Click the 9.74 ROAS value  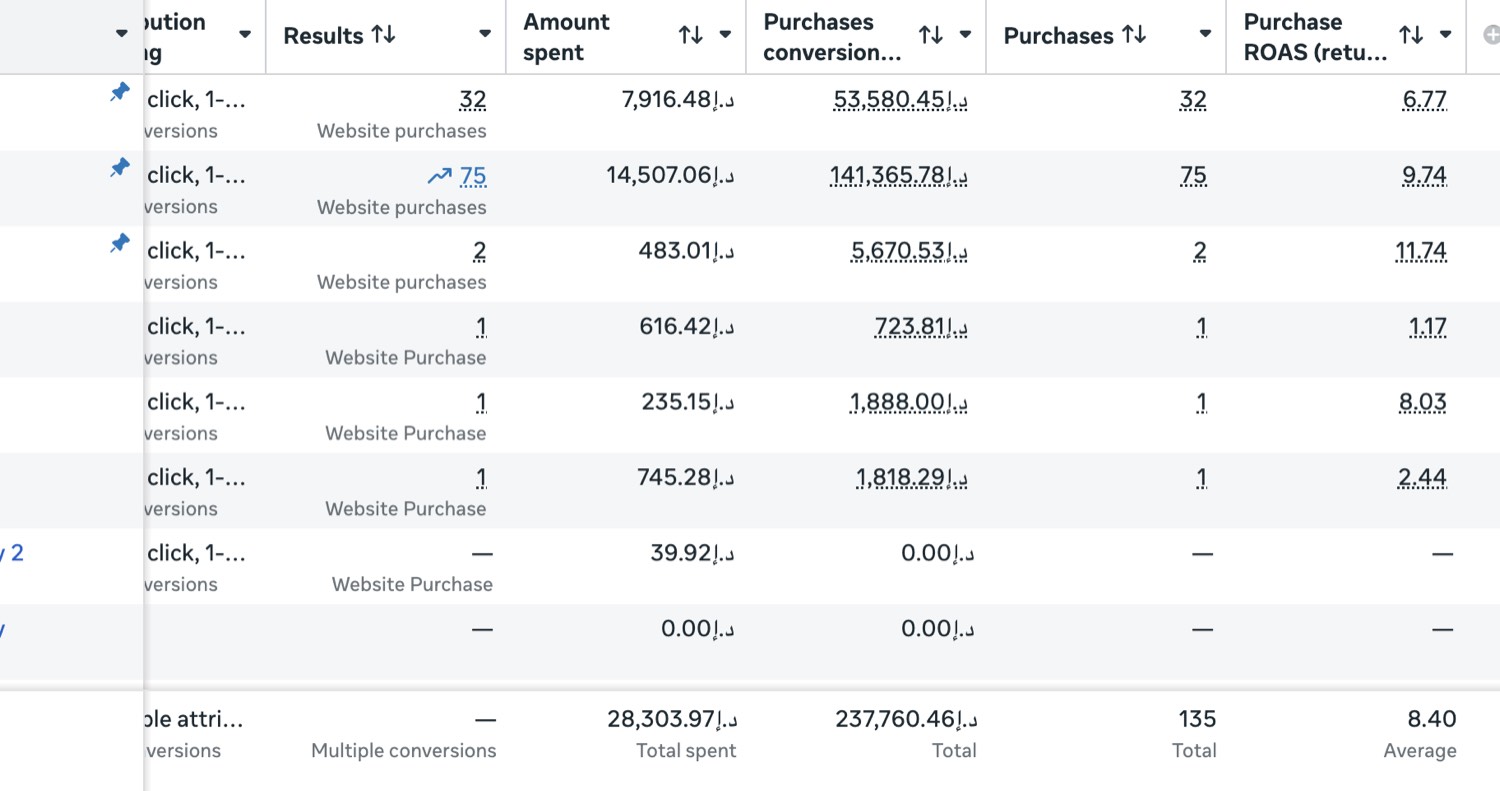tap(1425, 176)
